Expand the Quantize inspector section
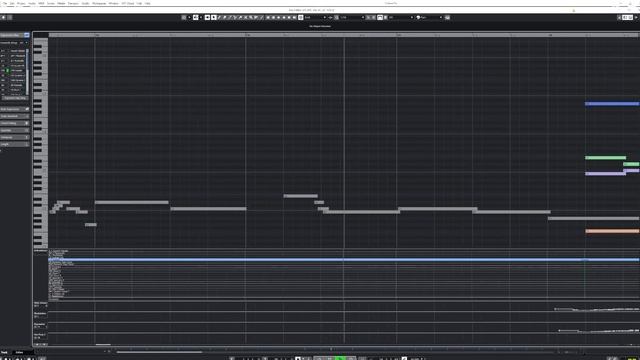 tap(15, 131)
